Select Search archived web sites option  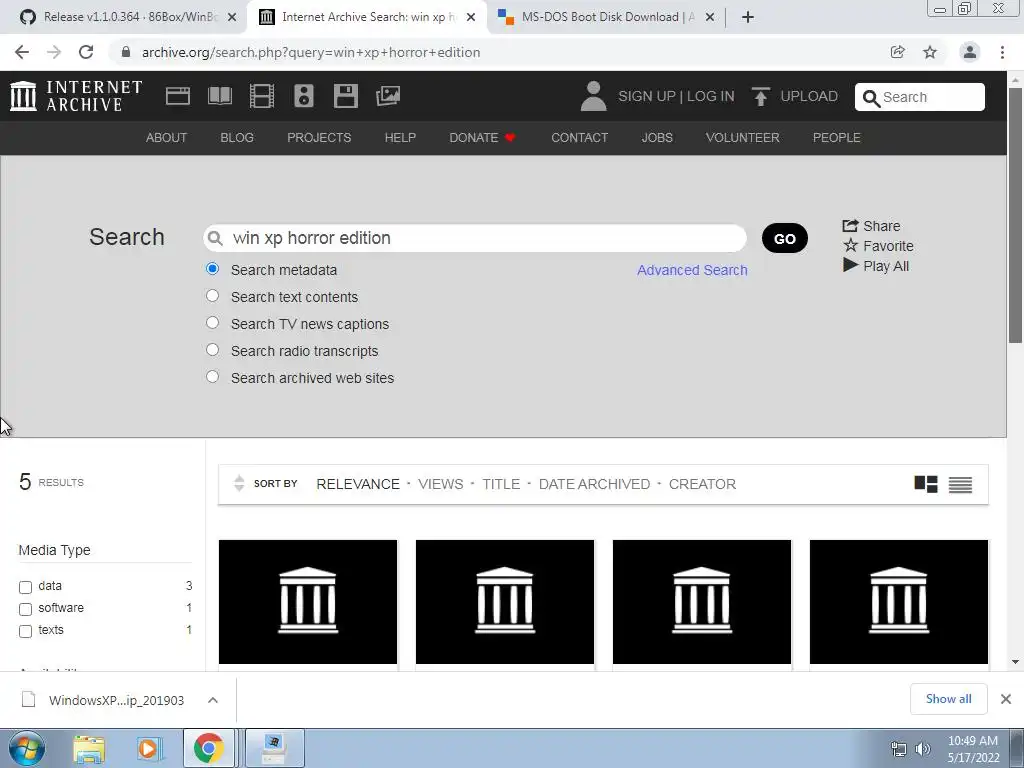[212, 377]
